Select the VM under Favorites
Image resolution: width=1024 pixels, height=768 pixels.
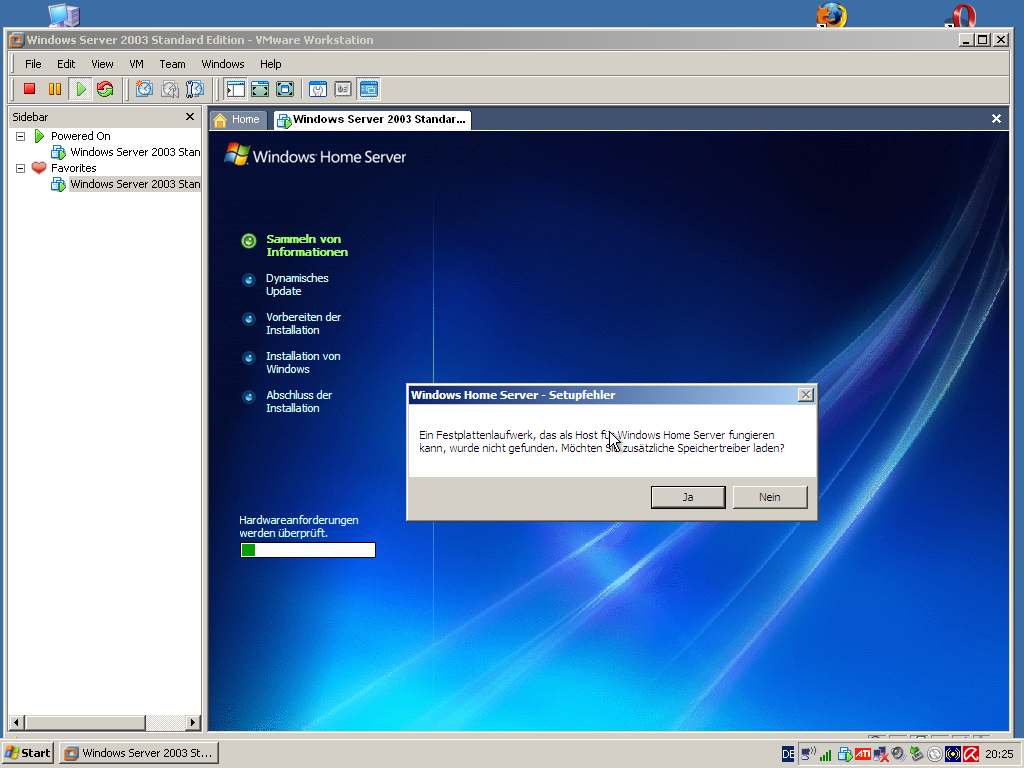134,184
